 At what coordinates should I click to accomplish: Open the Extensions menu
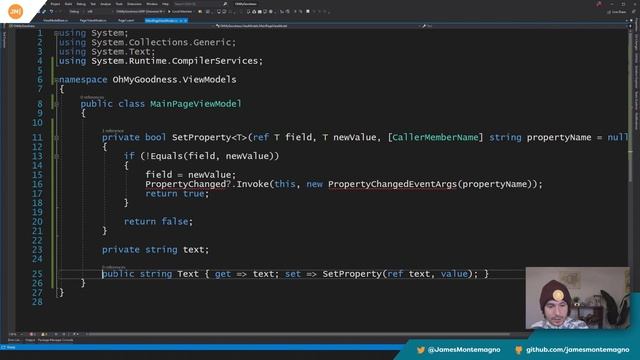(x=134, y=4)
